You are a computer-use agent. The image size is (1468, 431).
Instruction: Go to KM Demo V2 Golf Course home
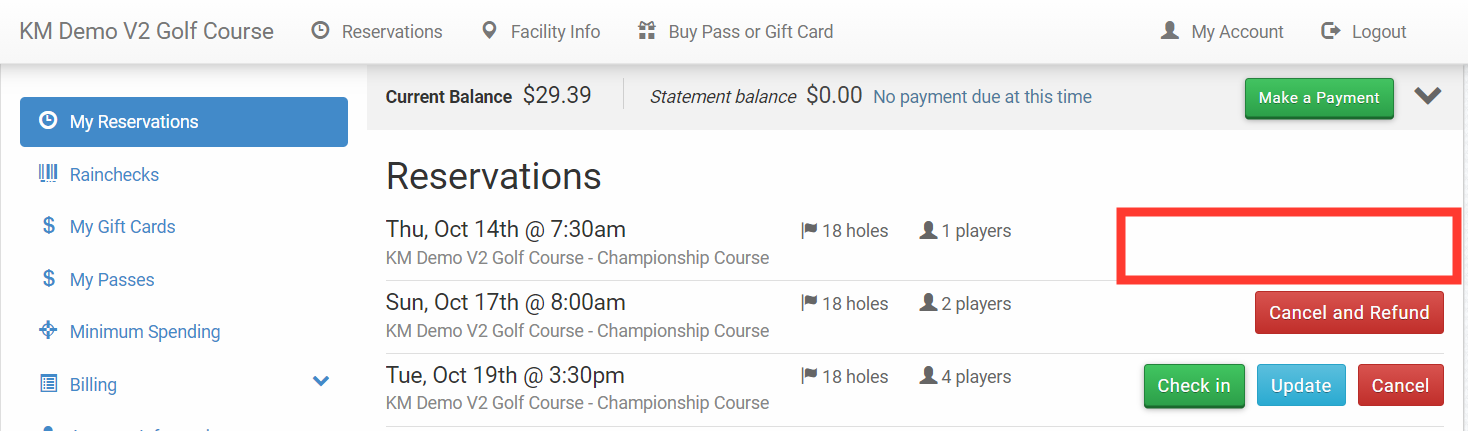point(146,31)
